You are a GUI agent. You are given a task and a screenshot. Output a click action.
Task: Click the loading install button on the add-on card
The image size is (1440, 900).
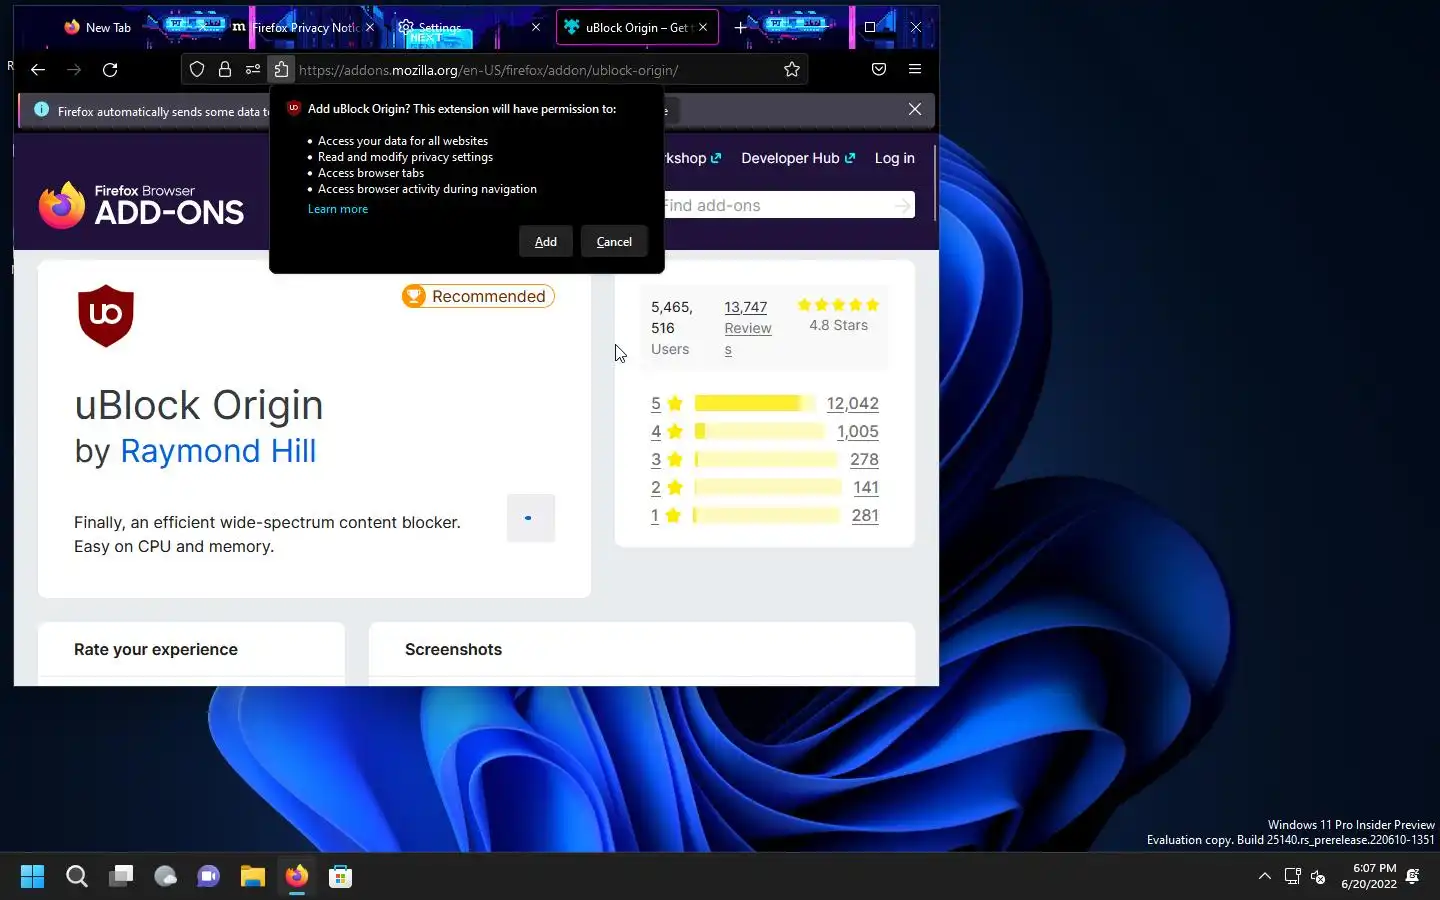tap(530, 518)
